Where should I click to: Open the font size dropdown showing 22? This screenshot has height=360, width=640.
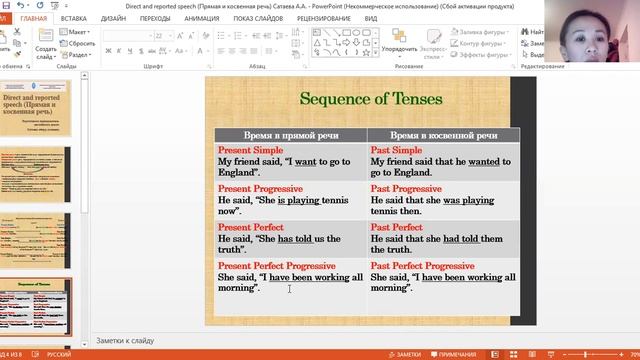tap(164, 36)
